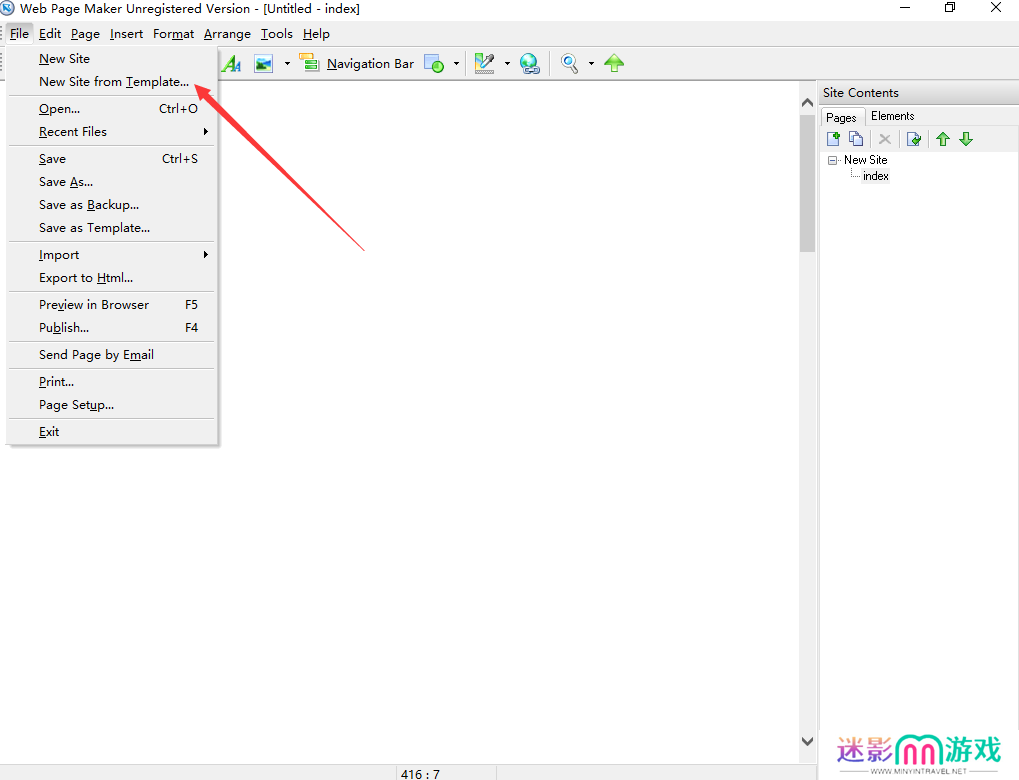Insert an image using the picture icon
This screenshot has width=1019, height=780.
click(263, 64)
